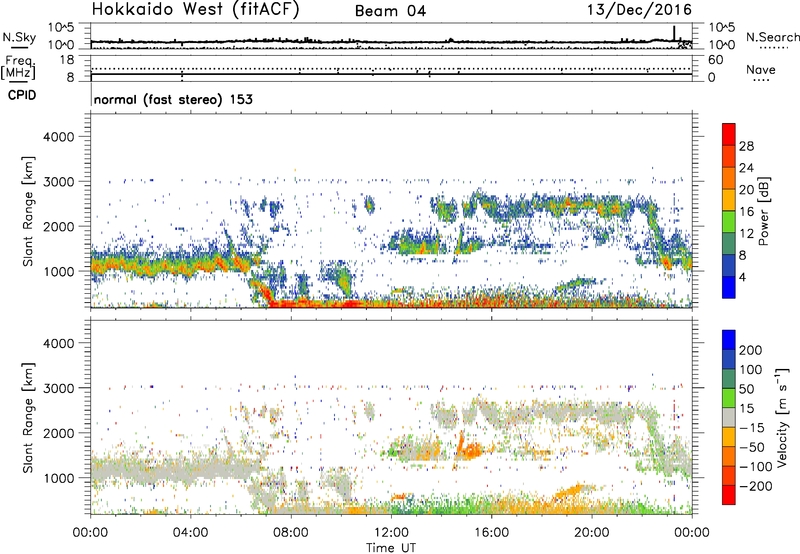Pick the Power colorbar segment between 20 and 24
The height and width of the screenshot is (554, 800).
point(729,178)
